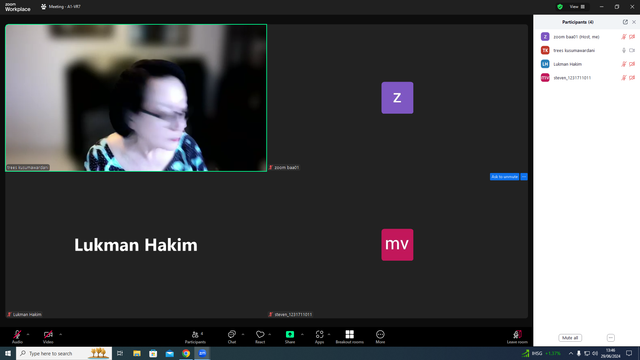Select the purple Z avatar tile
The height and width of the screenshot is (360, 640).
point(397,98)
